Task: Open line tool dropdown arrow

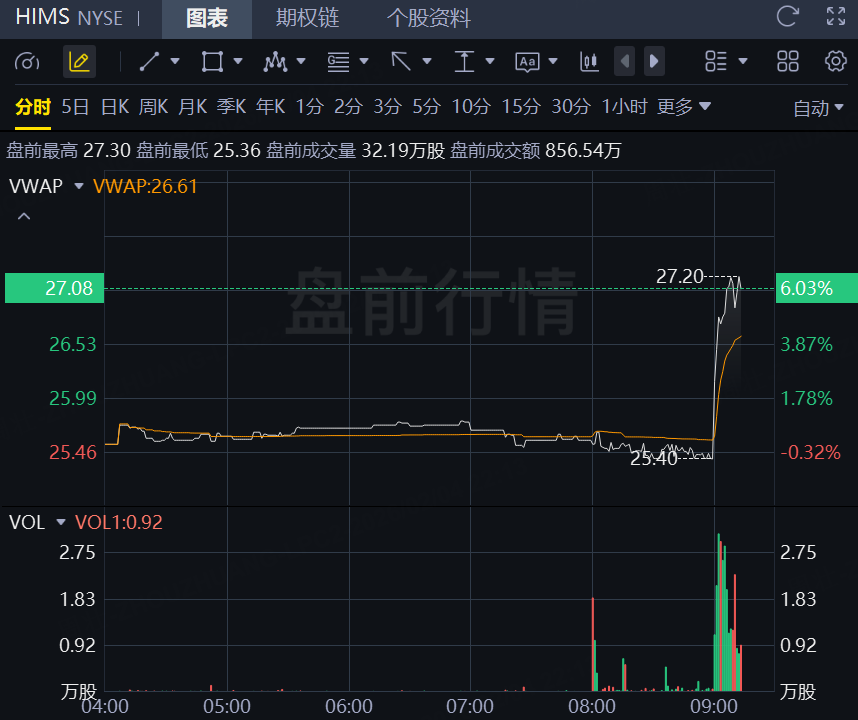Action: (x=175, y=61)
